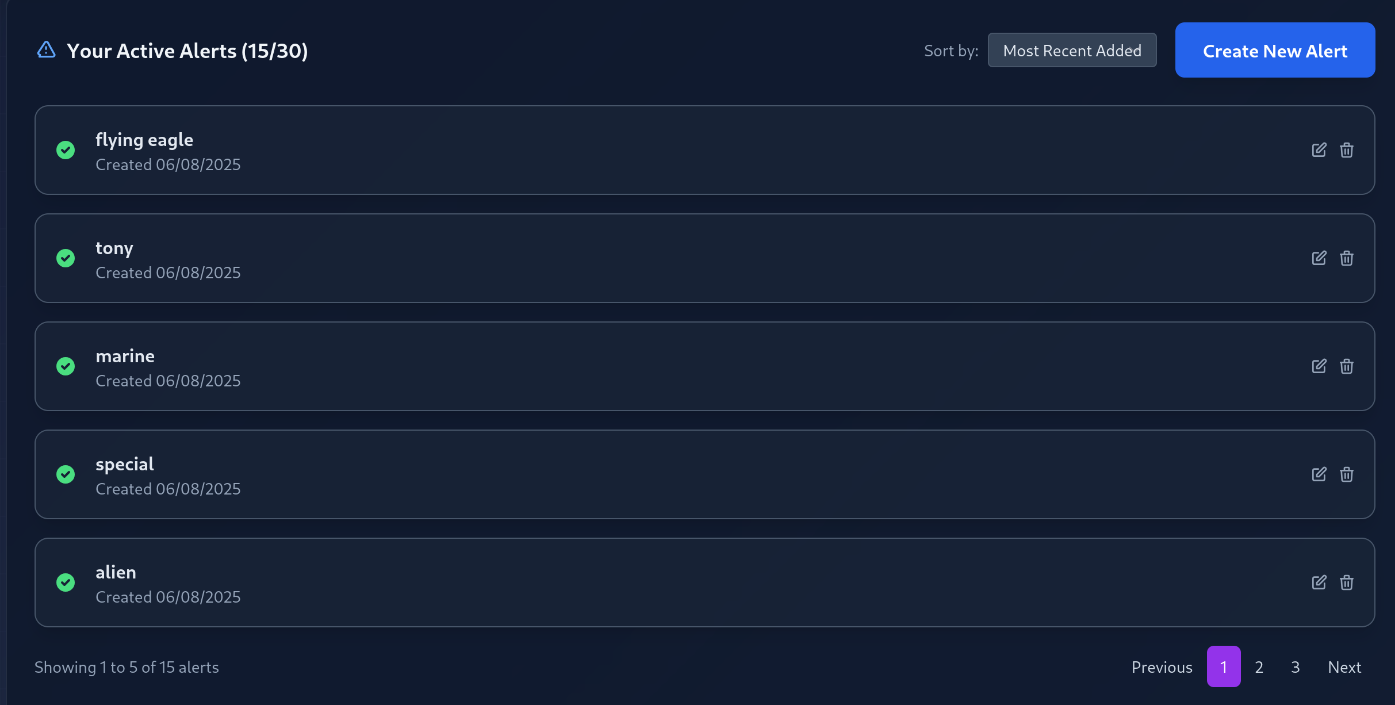Click the Next pagination link
The width and height of the screenshot is (1395, 705).
pyautogui.click(x=1344, y=667)
